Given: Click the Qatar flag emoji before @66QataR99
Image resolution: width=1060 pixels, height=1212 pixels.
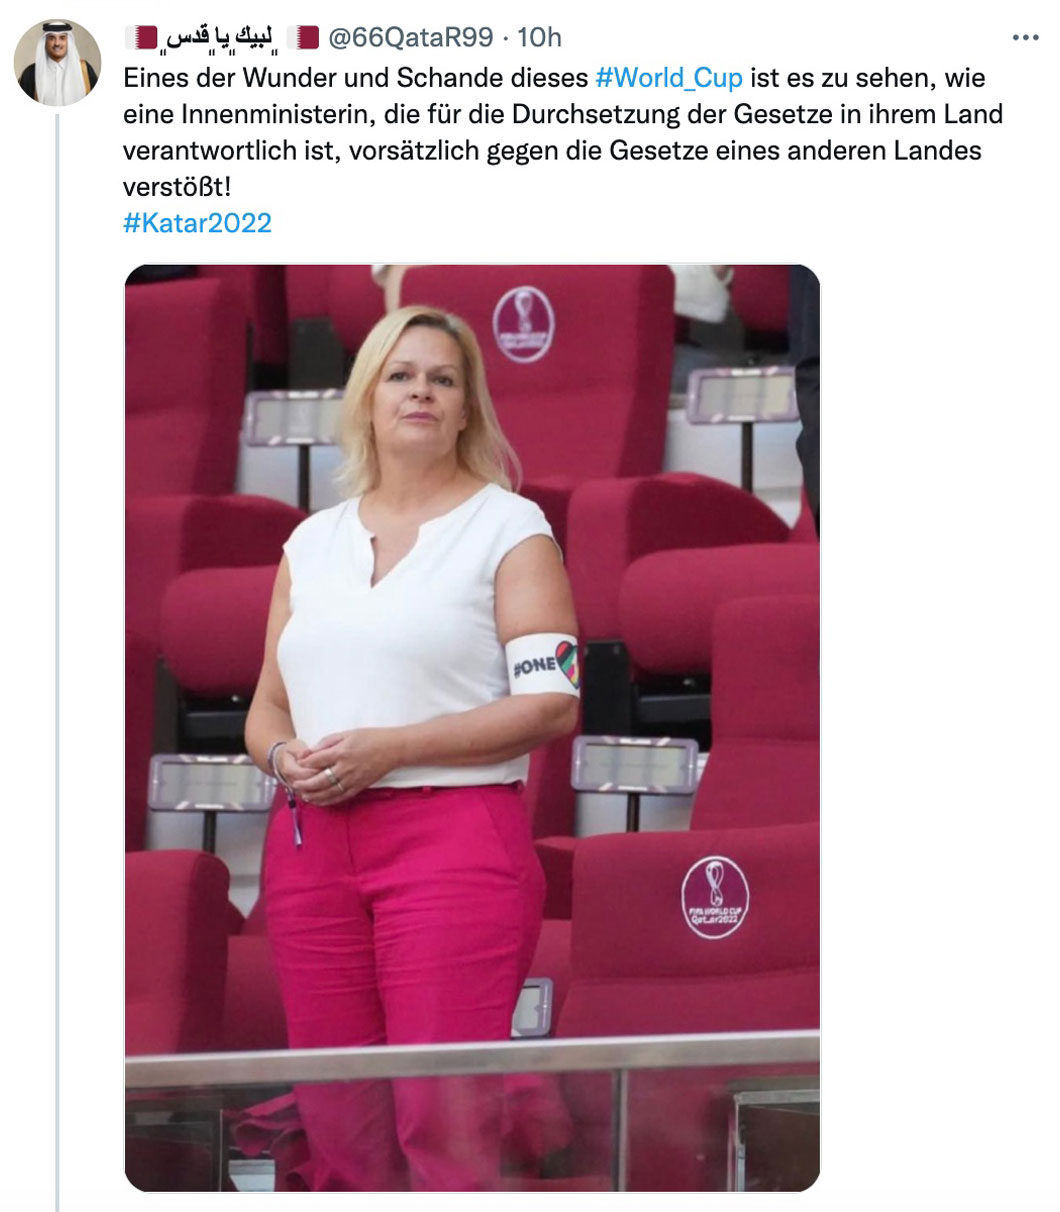Looking at the screenshot, I should coord(303,37).
